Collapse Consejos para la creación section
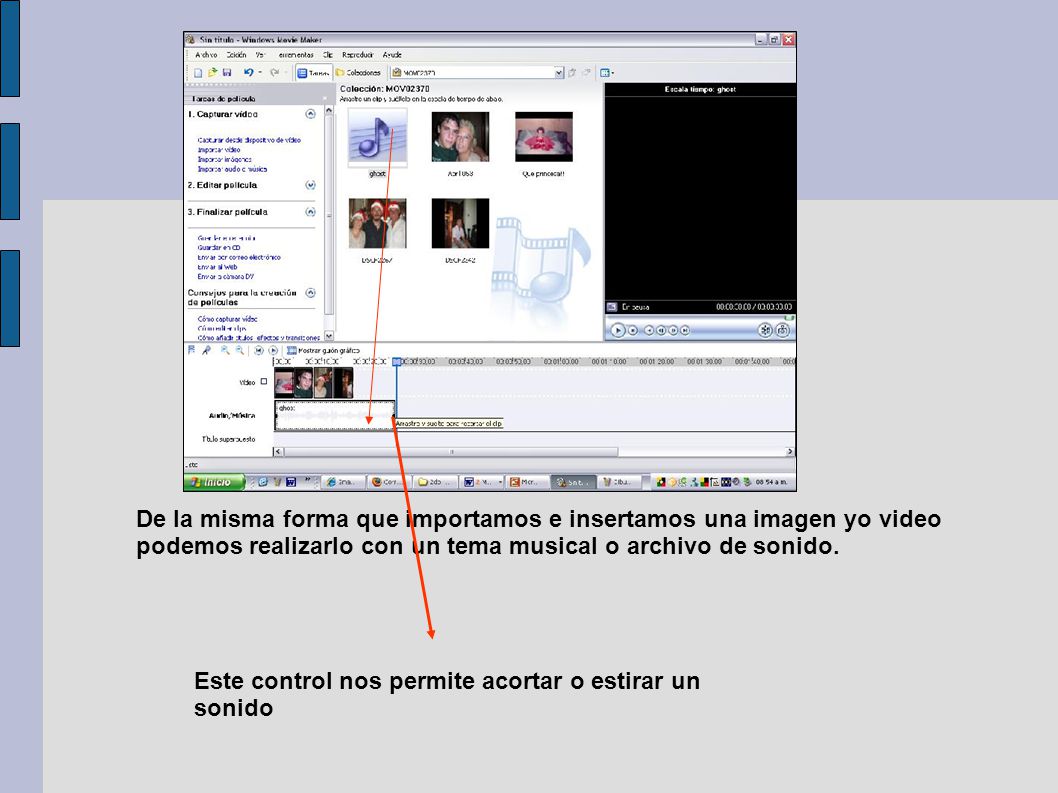The width and height of the screenshot is (1058, 793). (x=310, y=293)
